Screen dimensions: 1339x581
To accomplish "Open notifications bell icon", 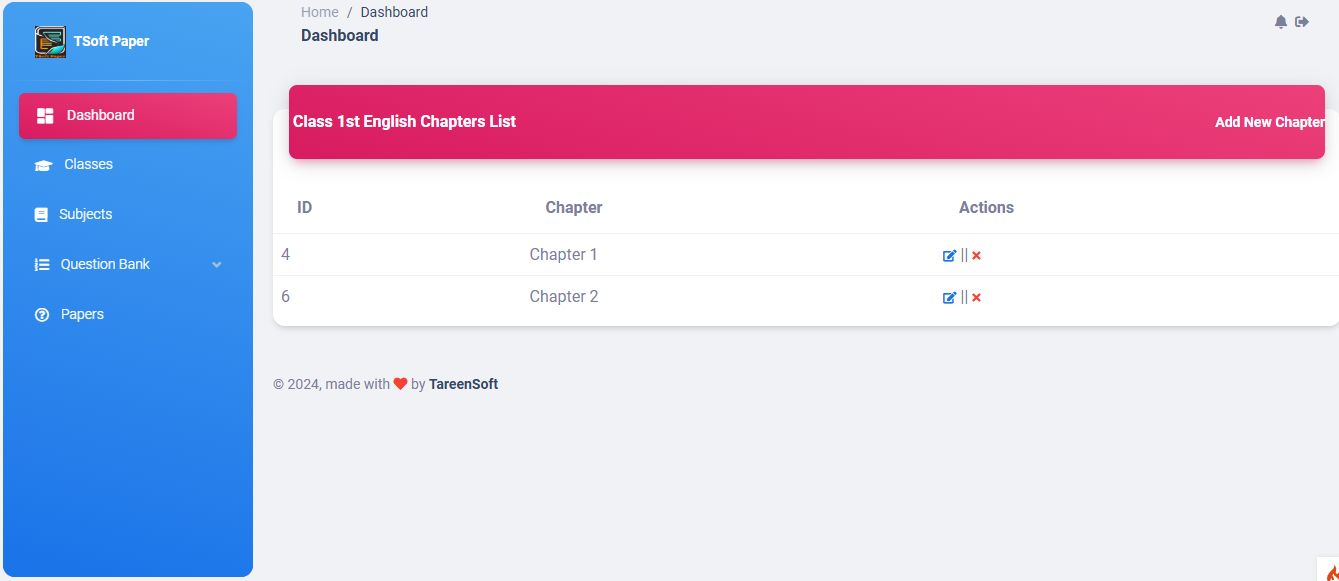I will click(x=1280, y=22).
